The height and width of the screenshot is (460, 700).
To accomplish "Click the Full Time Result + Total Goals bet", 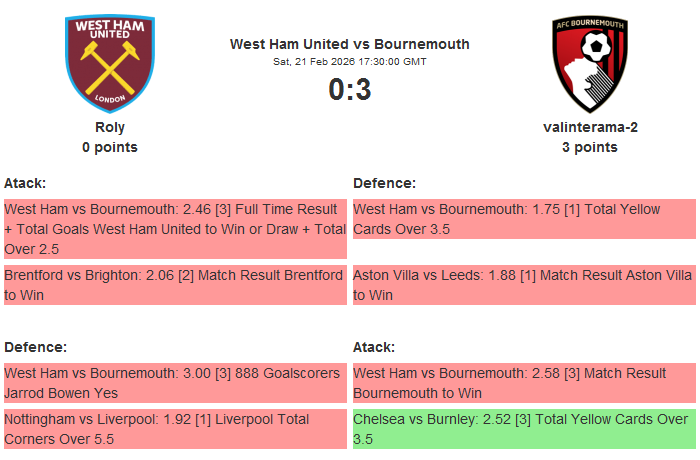I will point(175,229).
